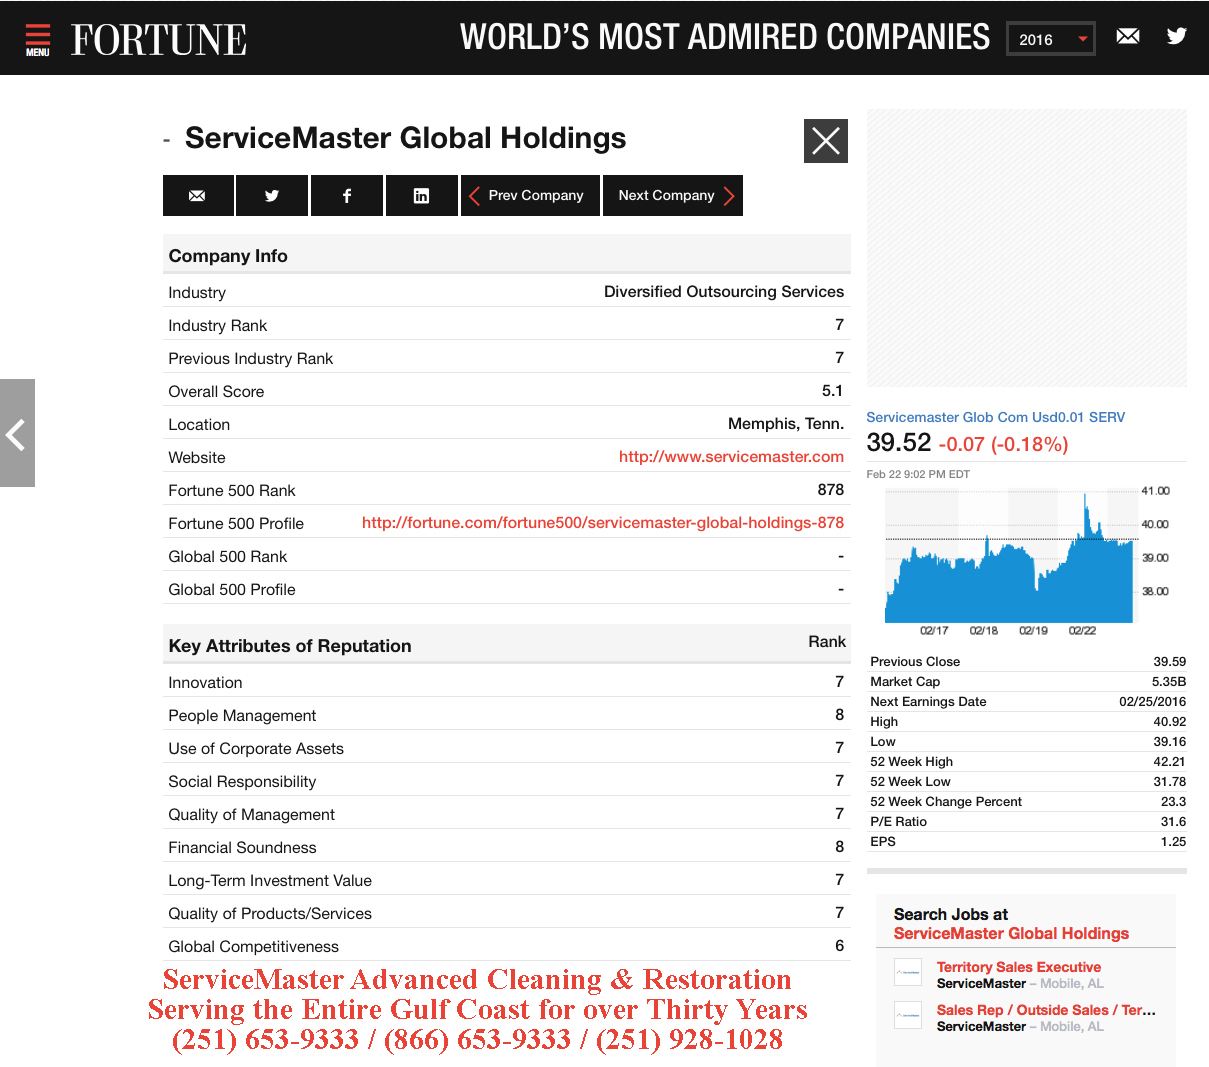Click Servicemaster Glob Com SERV stock link

pyautogui.click(x=995, y=417)
